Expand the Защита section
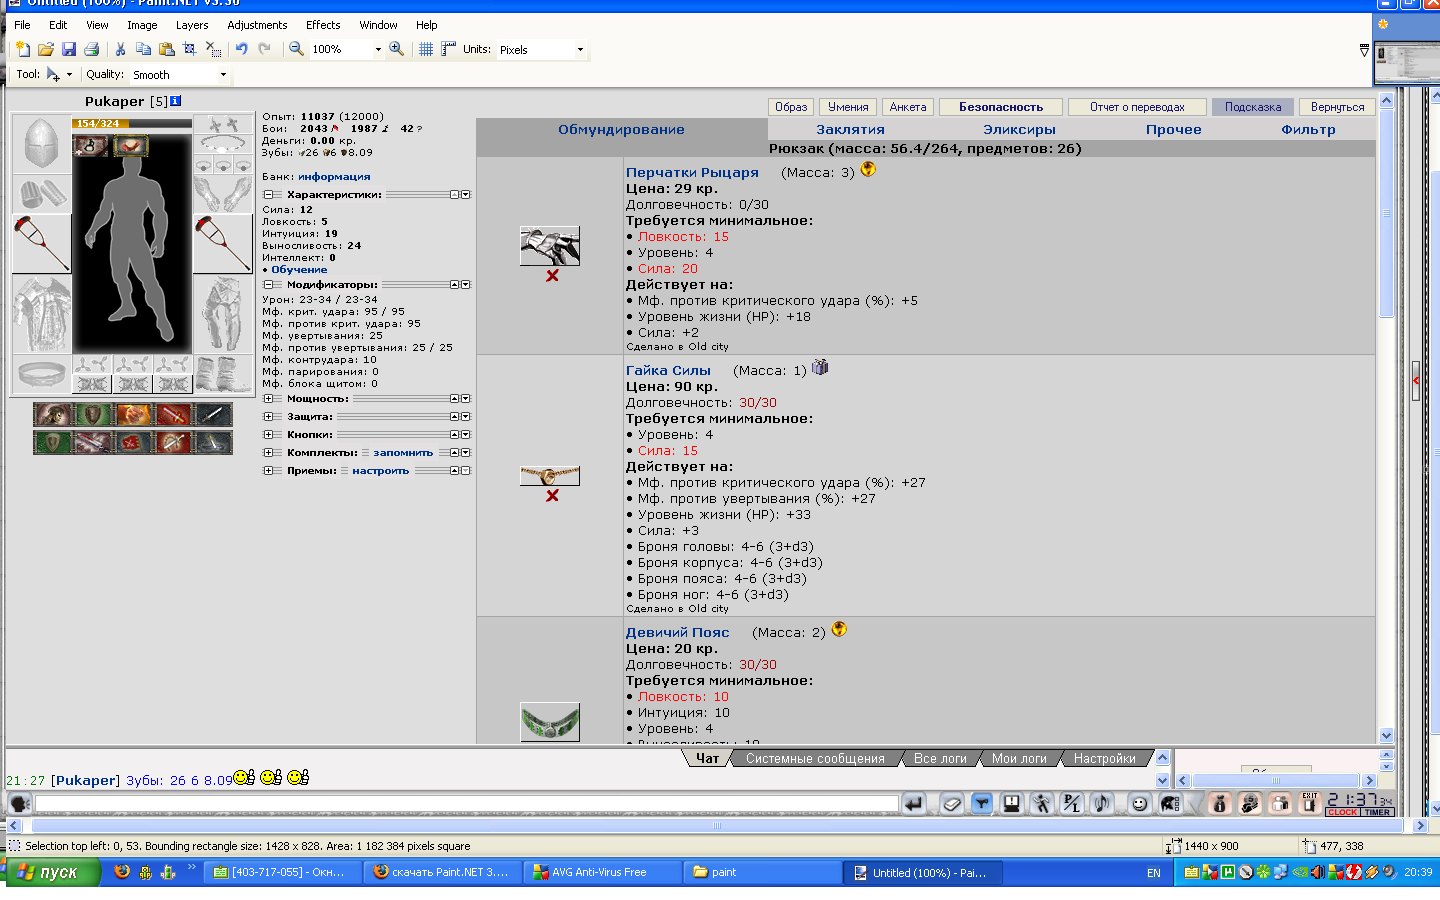 (268, 417)
